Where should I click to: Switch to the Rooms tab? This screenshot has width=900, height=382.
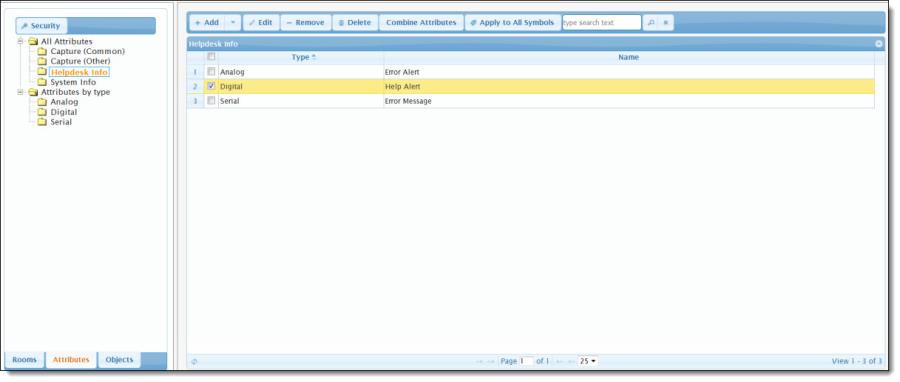(25, 360)
